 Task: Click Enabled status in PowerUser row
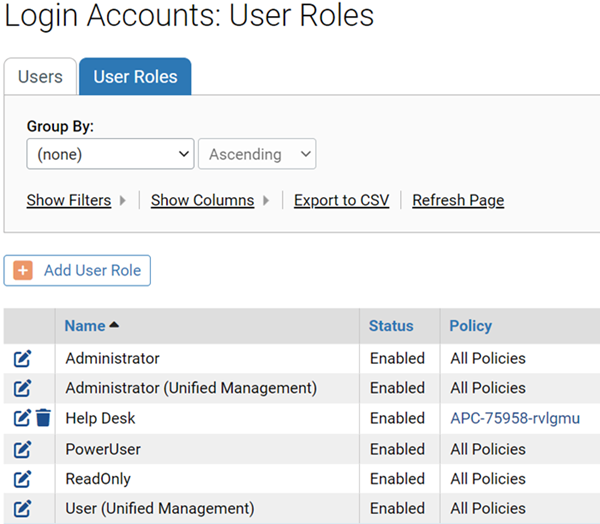[x=397, y=449]
